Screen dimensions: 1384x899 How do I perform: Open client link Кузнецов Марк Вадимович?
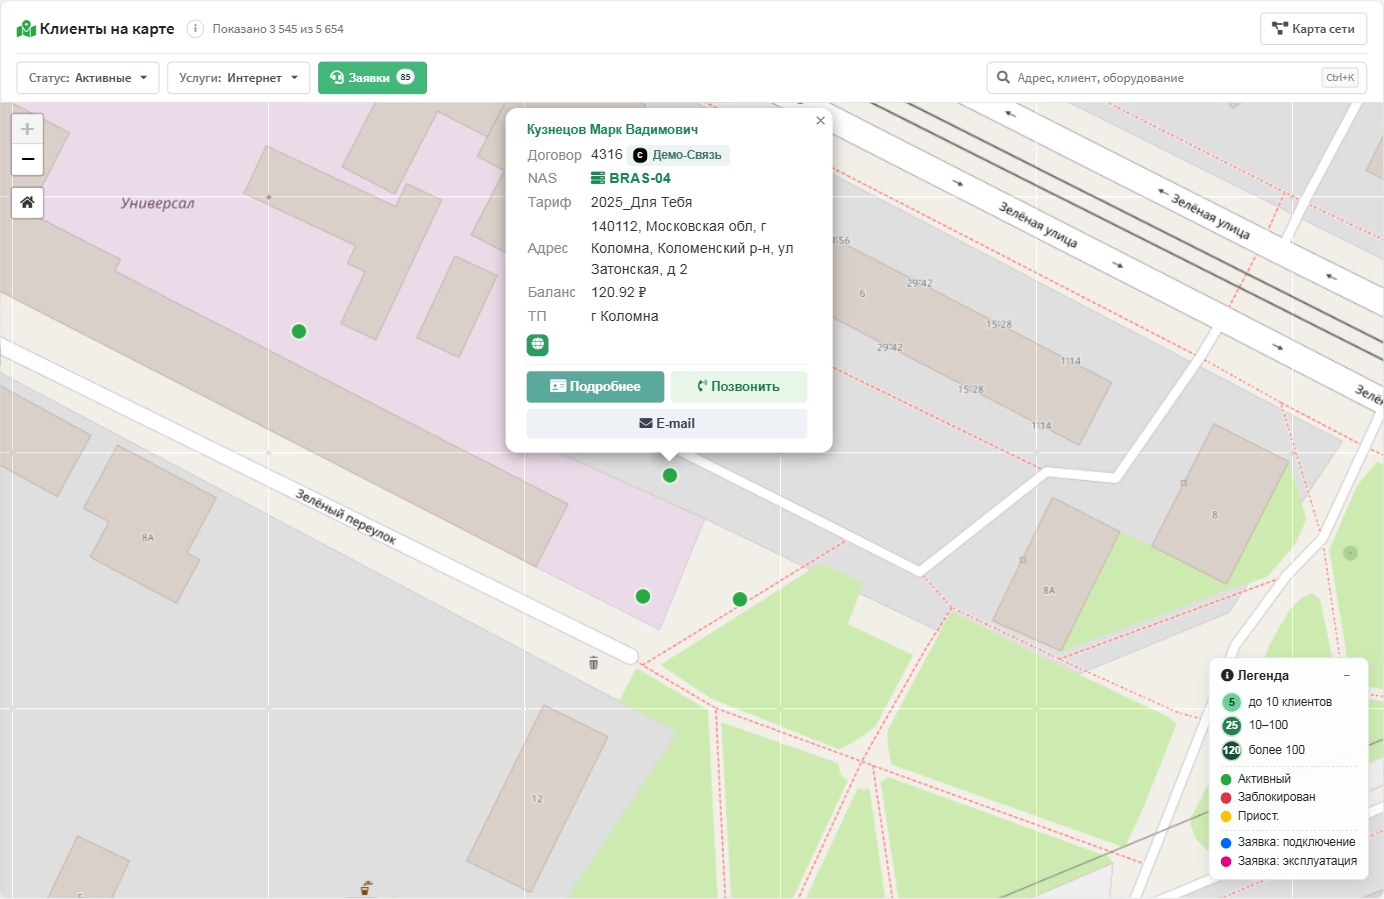[x=612, y=130]
